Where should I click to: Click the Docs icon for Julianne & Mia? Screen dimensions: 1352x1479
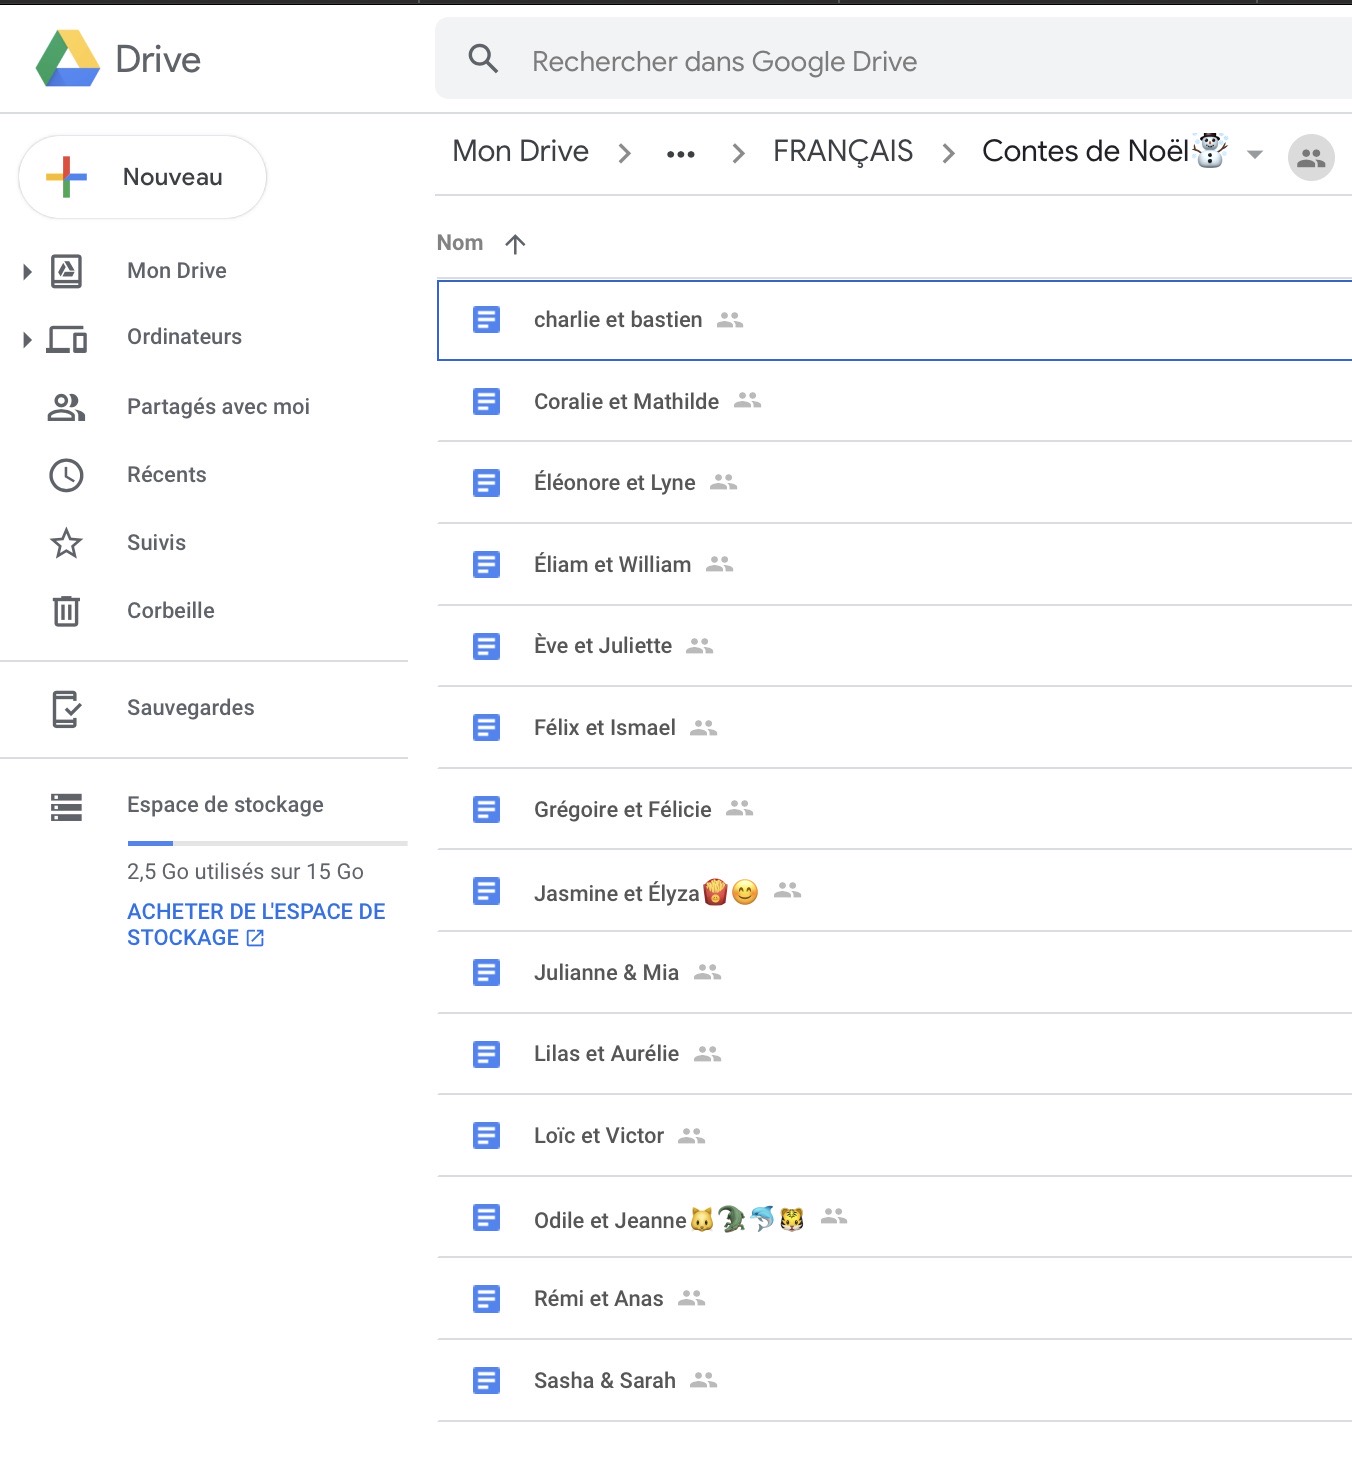pyautogui.click(x=486, y=973)
